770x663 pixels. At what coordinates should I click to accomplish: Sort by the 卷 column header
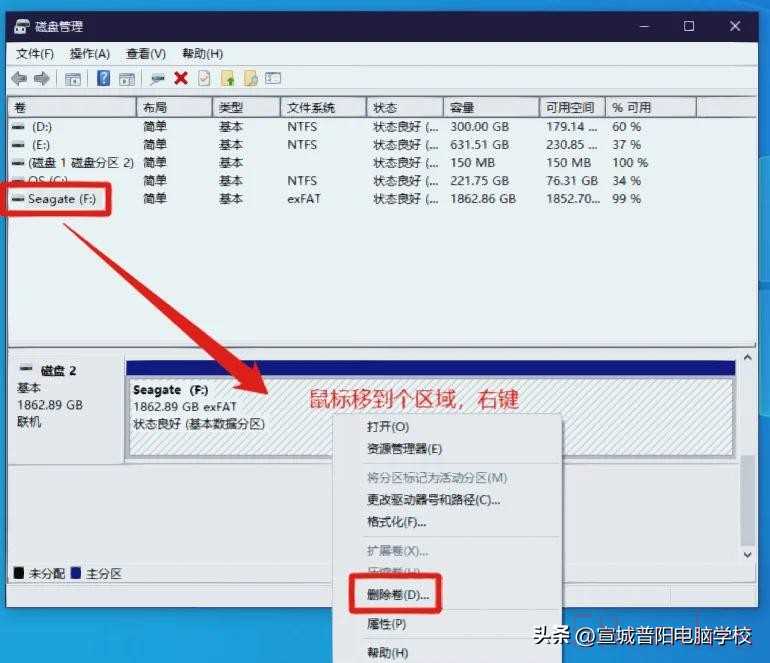[x=72, y=108]
